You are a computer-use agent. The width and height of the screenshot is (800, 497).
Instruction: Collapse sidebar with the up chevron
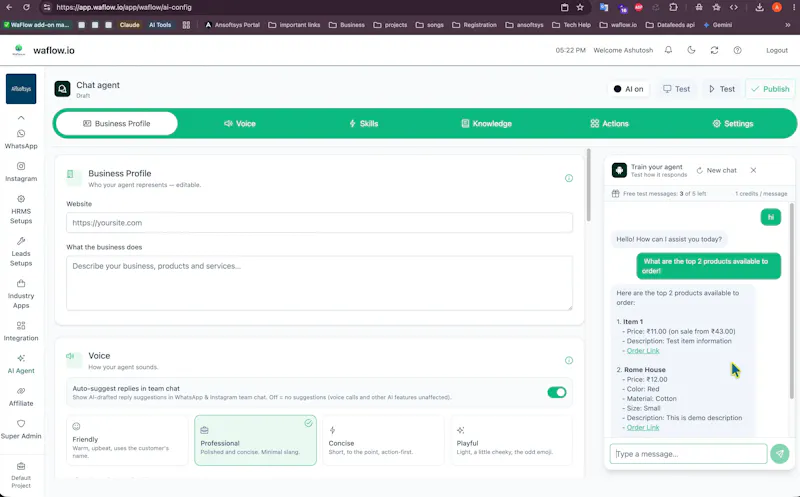pyautogui.click(x=21, y=117)
